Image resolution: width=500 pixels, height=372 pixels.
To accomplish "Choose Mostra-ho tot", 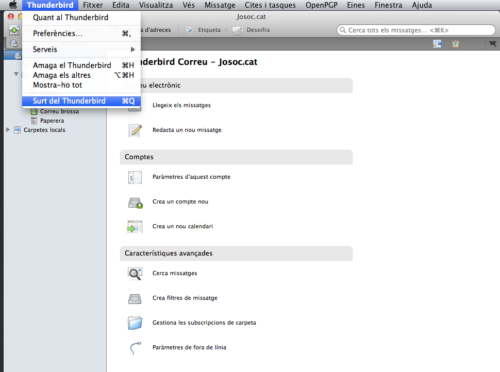I will (81, 85).
